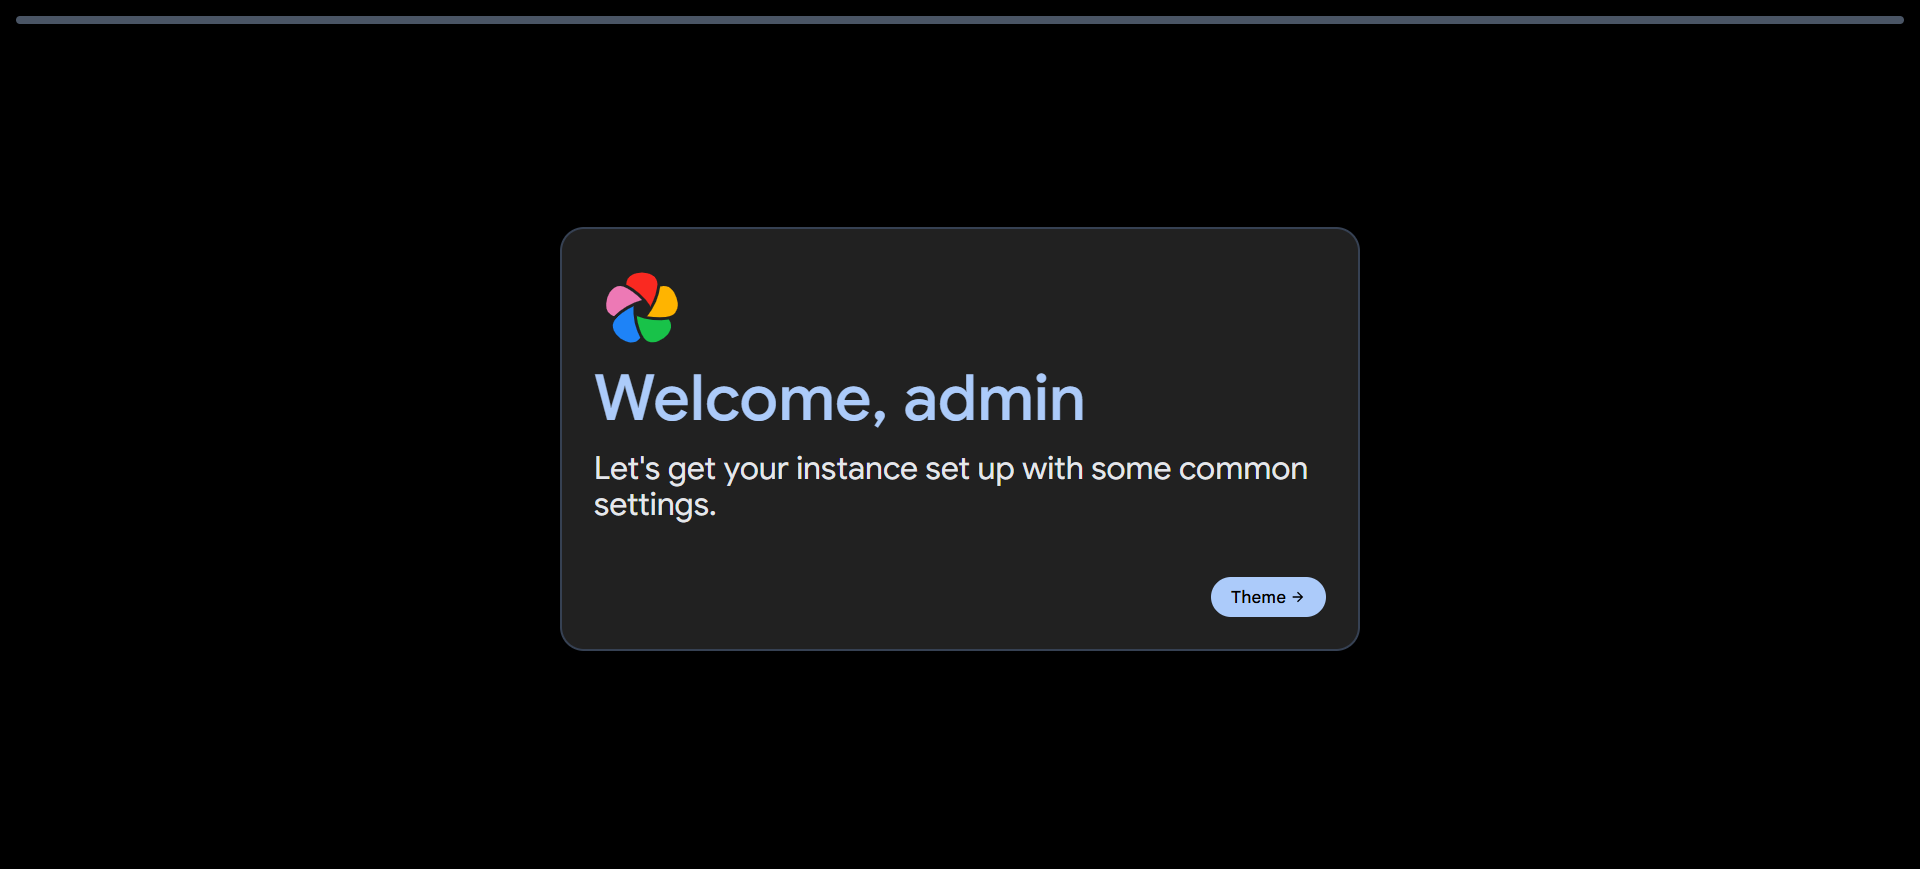Click the pink petal of the logo
The height and width of the screenshot is (869, 1920).
[x=621, y=300]
